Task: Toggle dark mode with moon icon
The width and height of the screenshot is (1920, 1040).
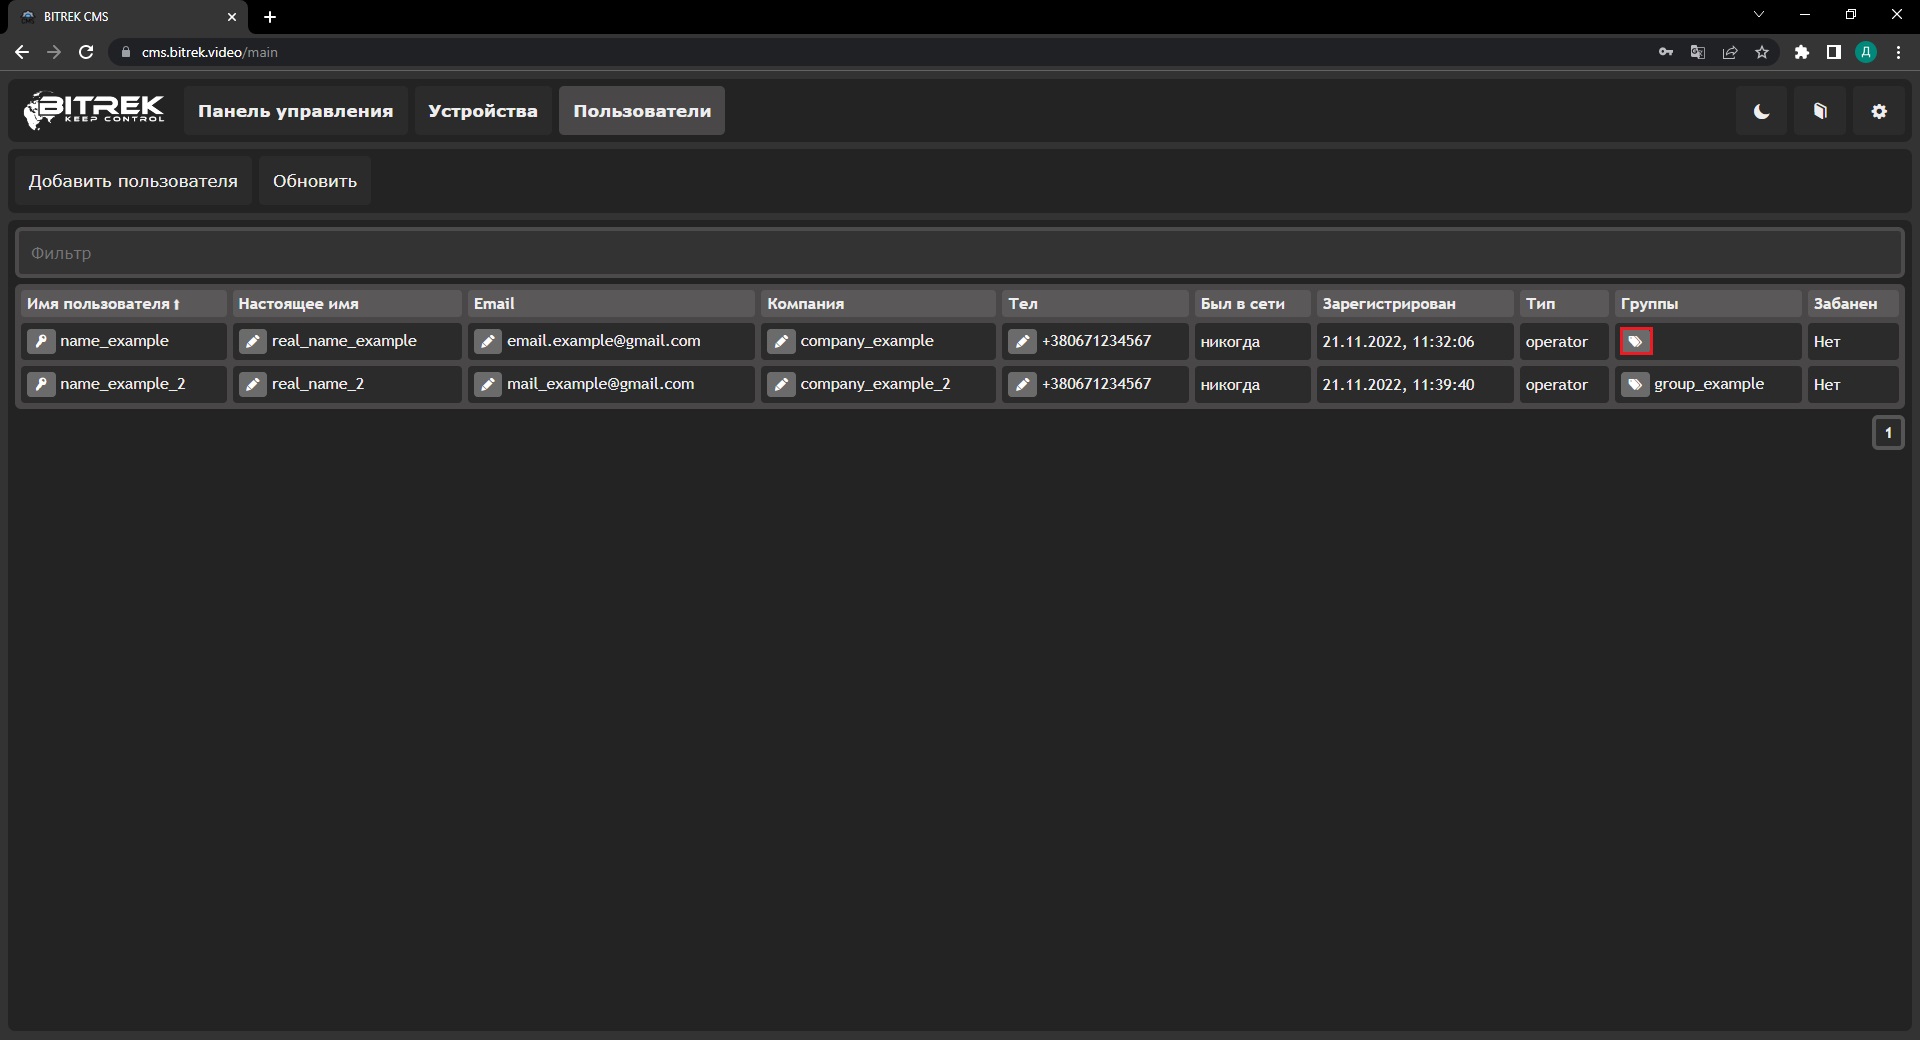Action: pyautogui.click(x=1761, y=111)
